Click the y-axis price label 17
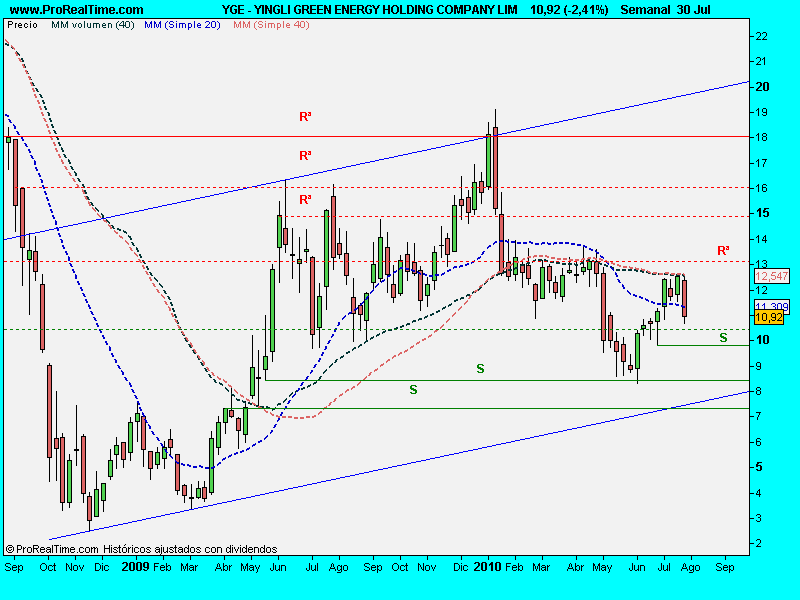Image resolution: width=800 pixels, height=600 pixels. [761, 163]
